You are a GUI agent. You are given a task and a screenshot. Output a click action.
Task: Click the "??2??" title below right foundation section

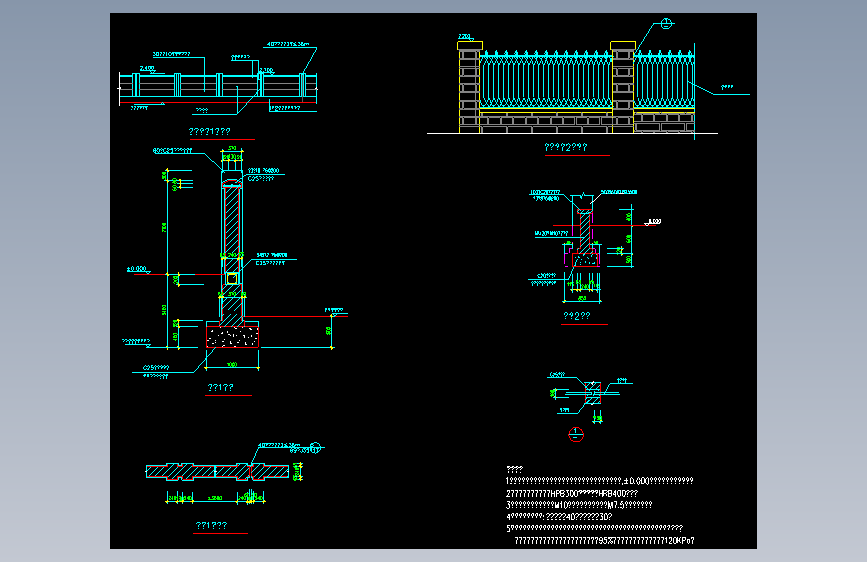[x=577, y=316]
